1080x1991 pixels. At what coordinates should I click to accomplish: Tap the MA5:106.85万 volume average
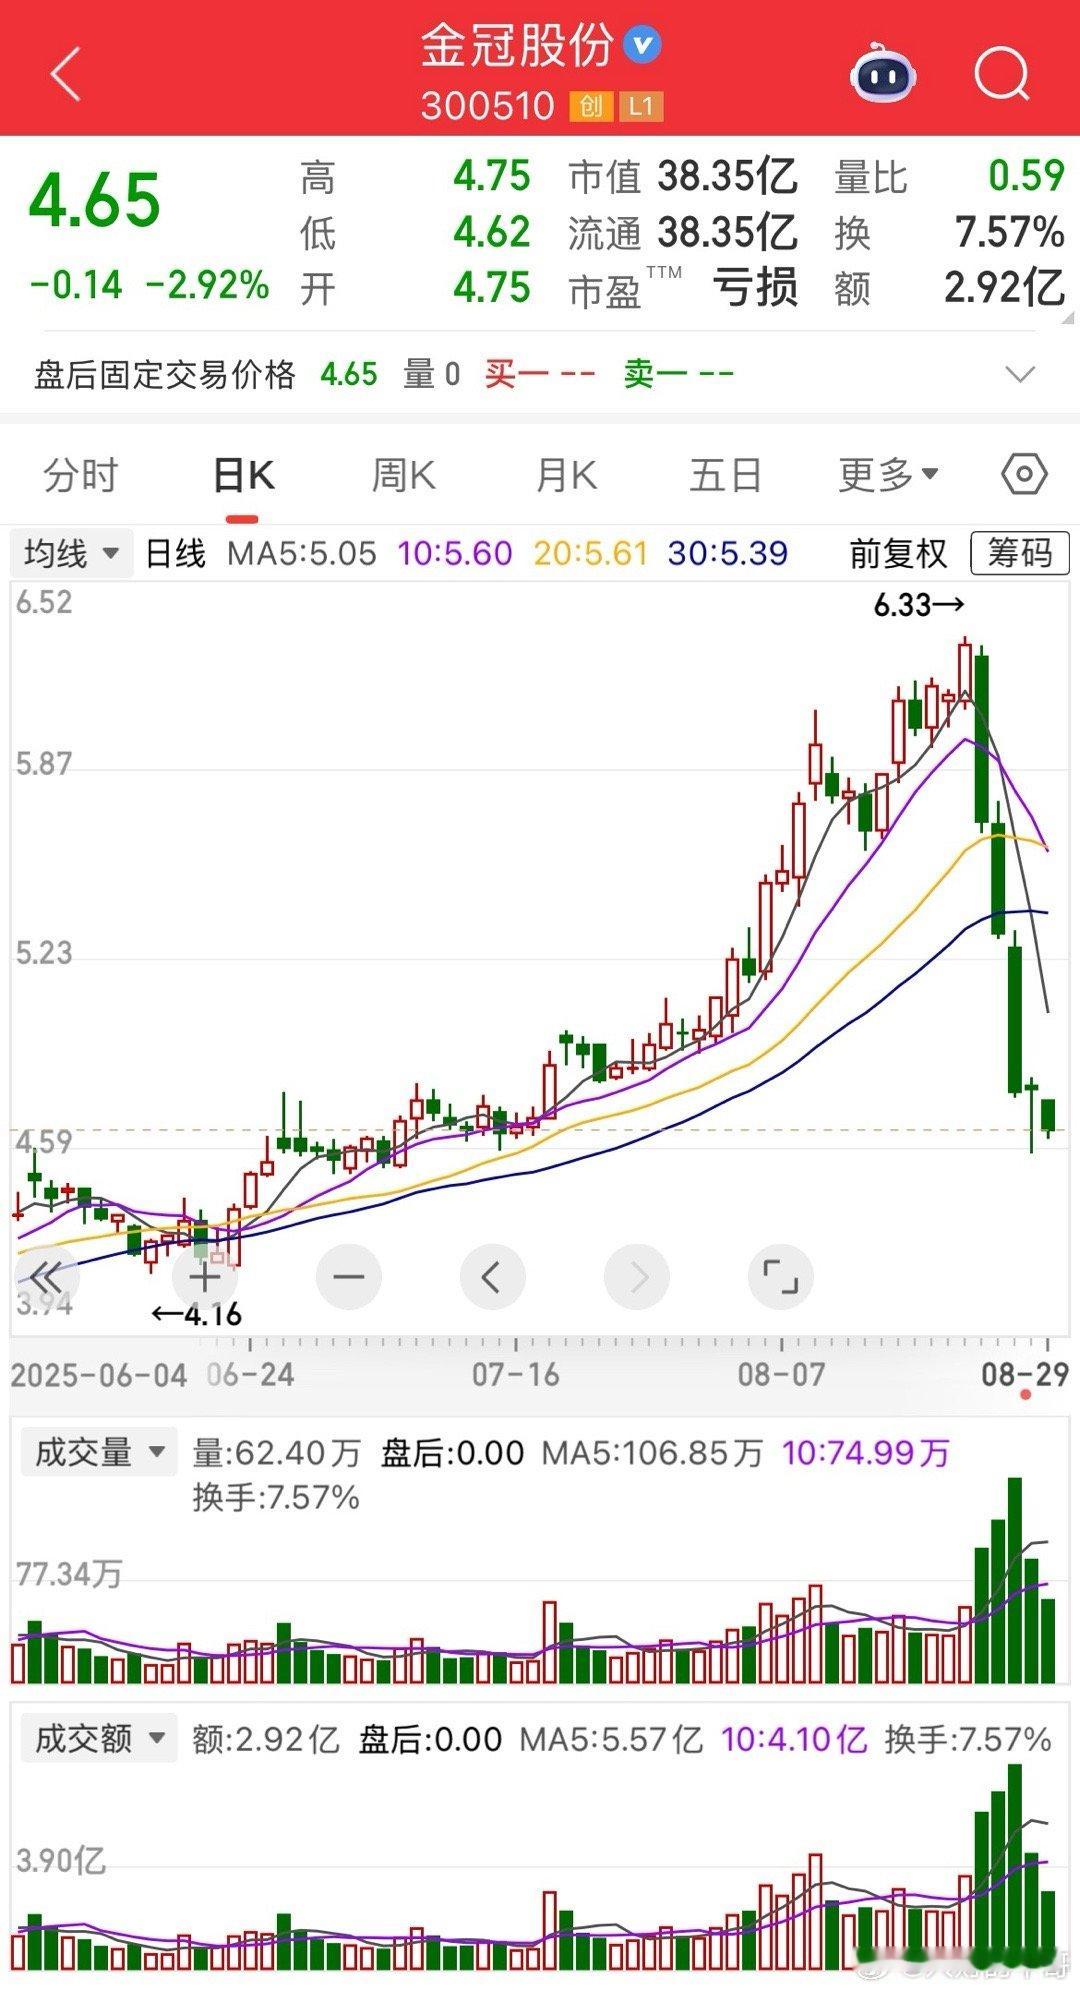[652, 1453]
